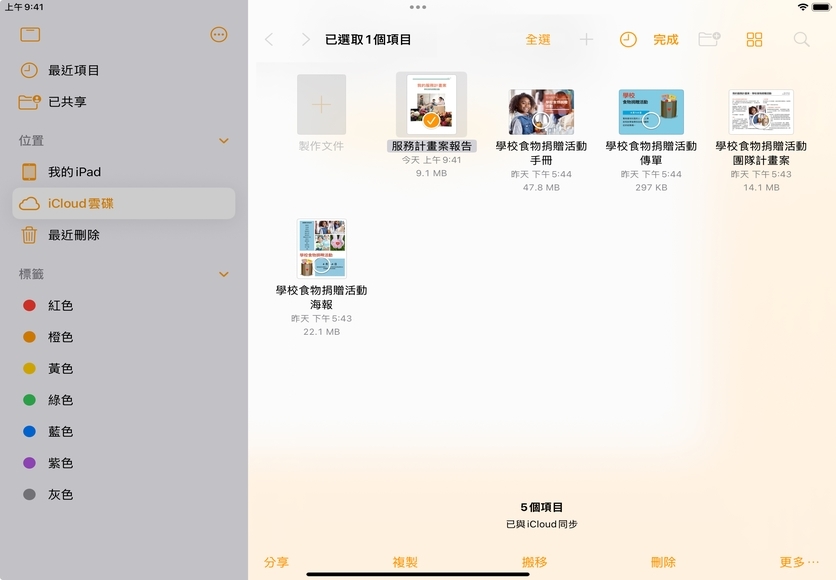Deselect the 服務計畫案報告 checkmark
The image size is (836, 580).
coord(431,121)
